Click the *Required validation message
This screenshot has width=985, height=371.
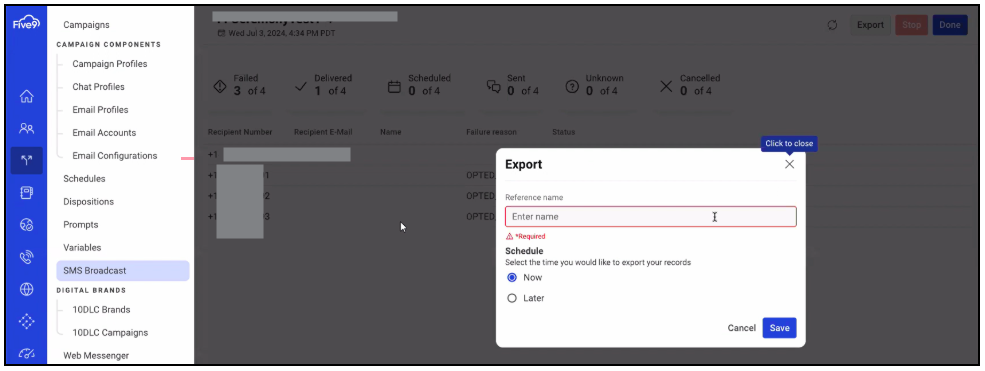[x=530, y=237]
